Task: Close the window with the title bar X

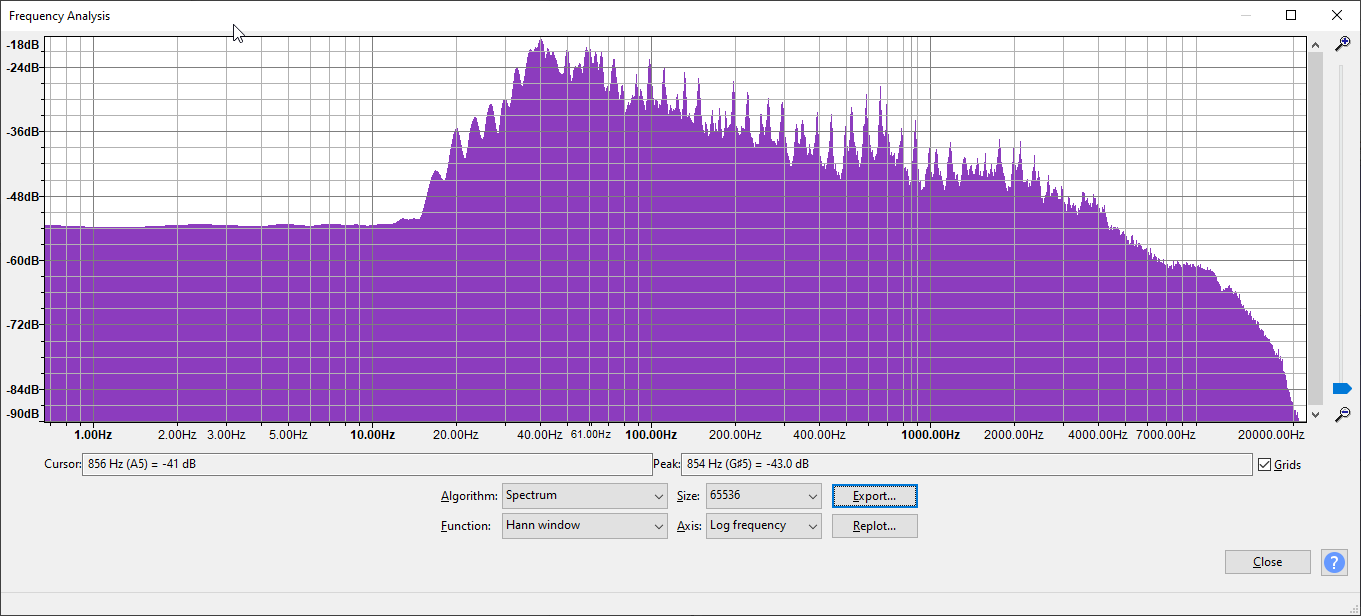Action: click(x=1337, y=15)
